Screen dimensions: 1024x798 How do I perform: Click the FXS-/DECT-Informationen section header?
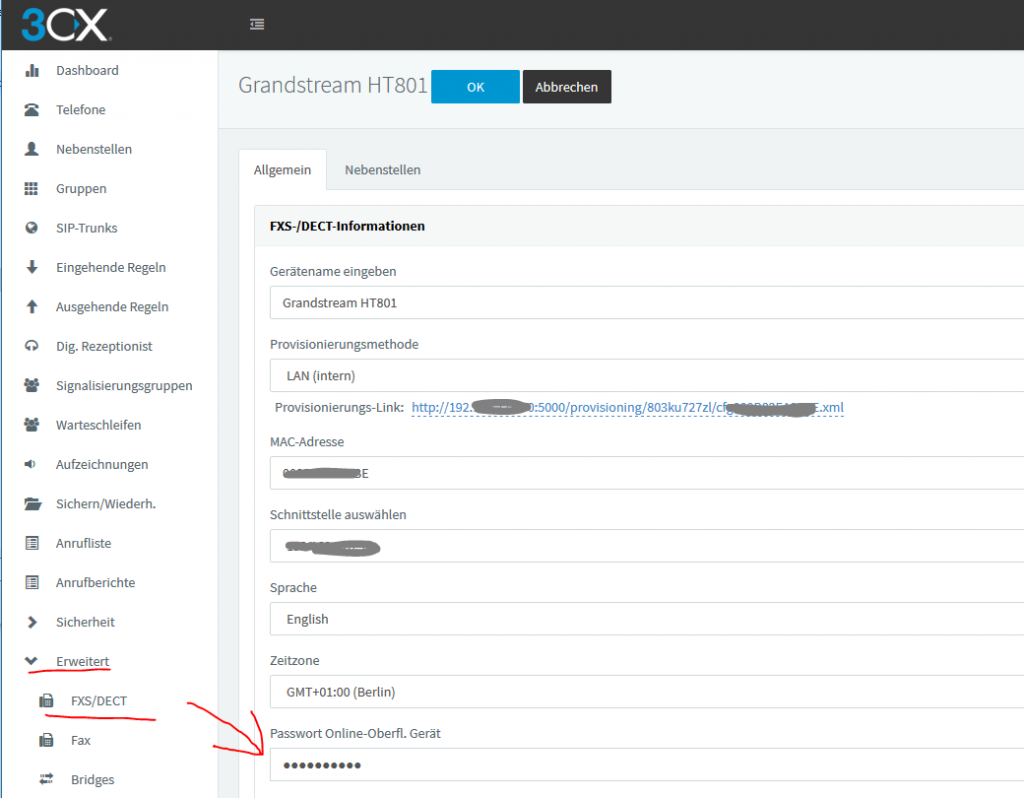coord(347,226)
